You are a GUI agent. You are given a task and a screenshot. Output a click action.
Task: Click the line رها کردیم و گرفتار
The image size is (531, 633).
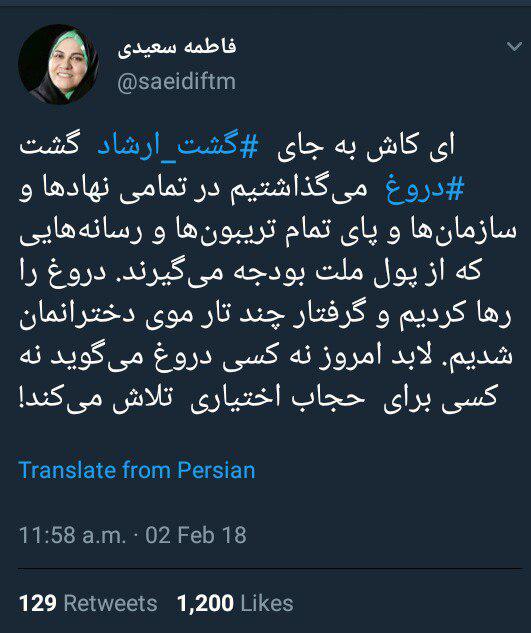pos(265,316)
